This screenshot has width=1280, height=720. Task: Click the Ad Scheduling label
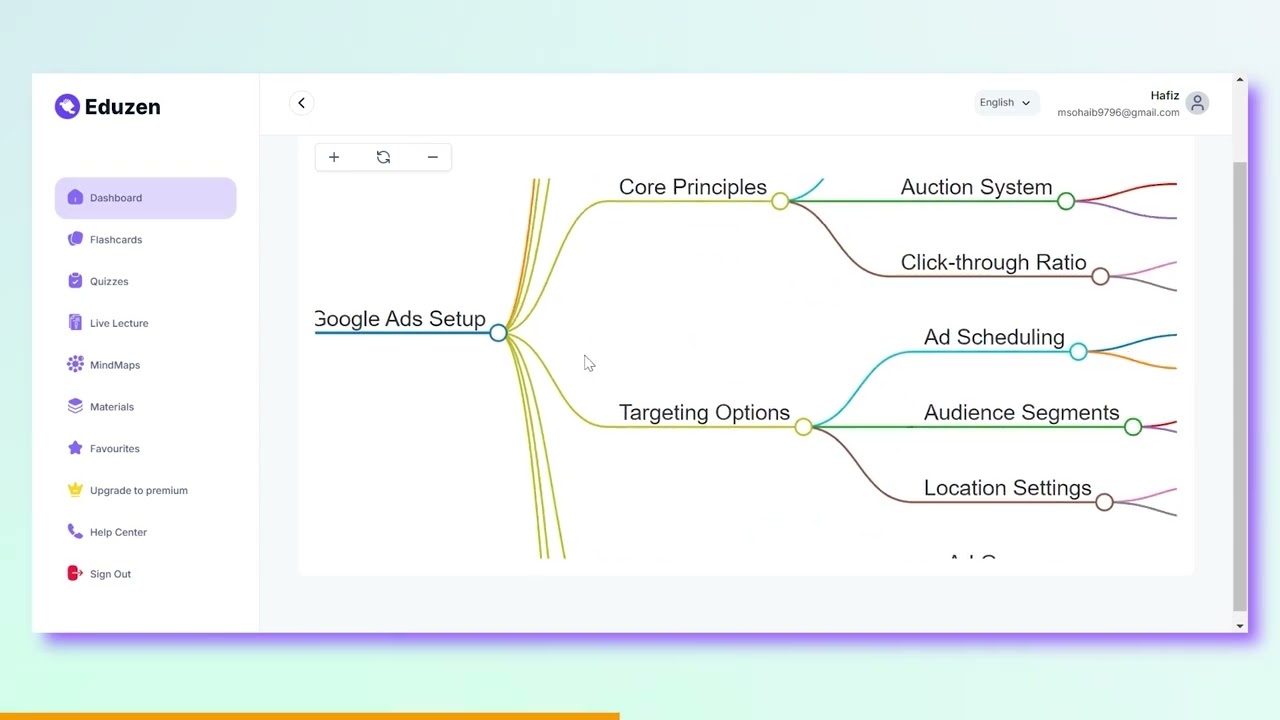[x=994, y=337]
